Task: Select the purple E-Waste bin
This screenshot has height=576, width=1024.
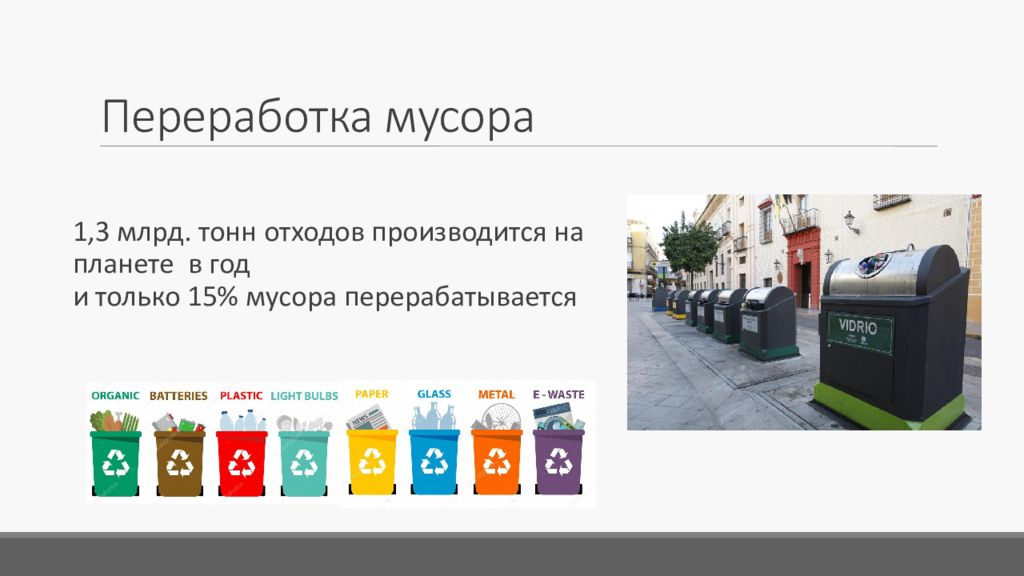Action: 558,460
